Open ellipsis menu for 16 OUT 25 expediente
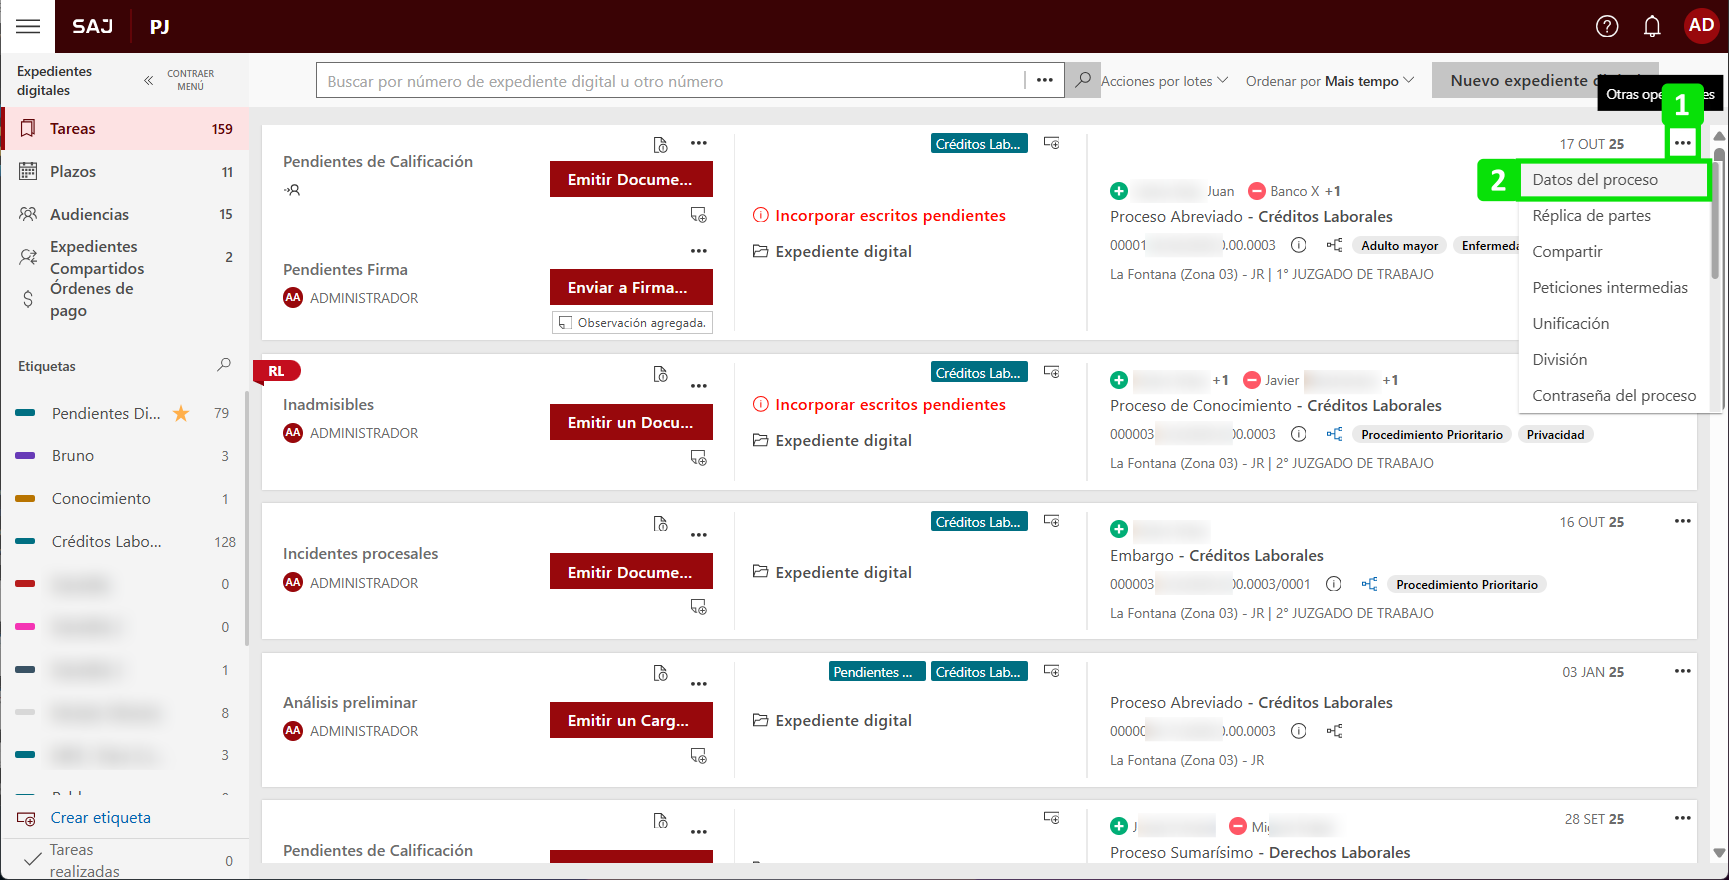1729x880 pixels. tap(1683, 521)
